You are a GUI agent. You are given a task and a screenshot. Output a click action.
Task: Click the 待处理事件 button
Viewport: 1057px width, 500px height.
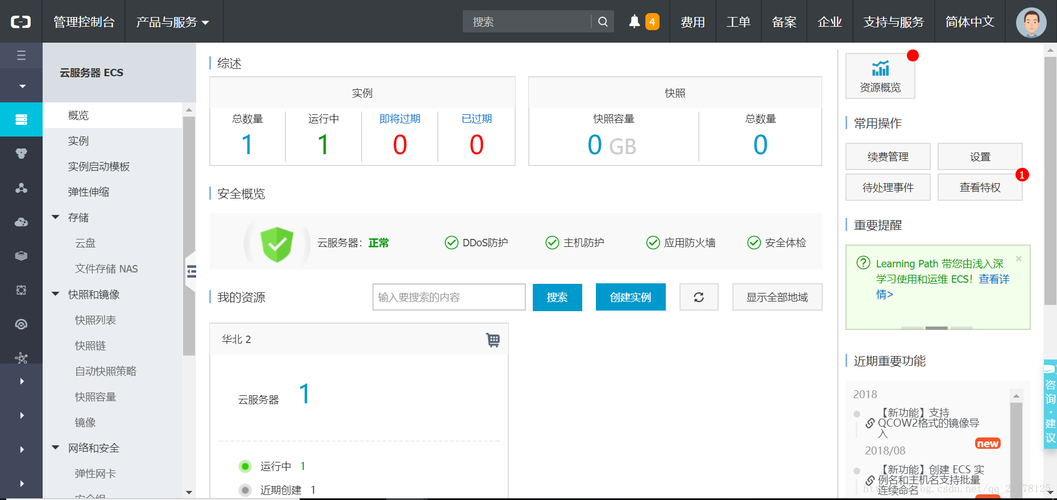pos(888,187)
